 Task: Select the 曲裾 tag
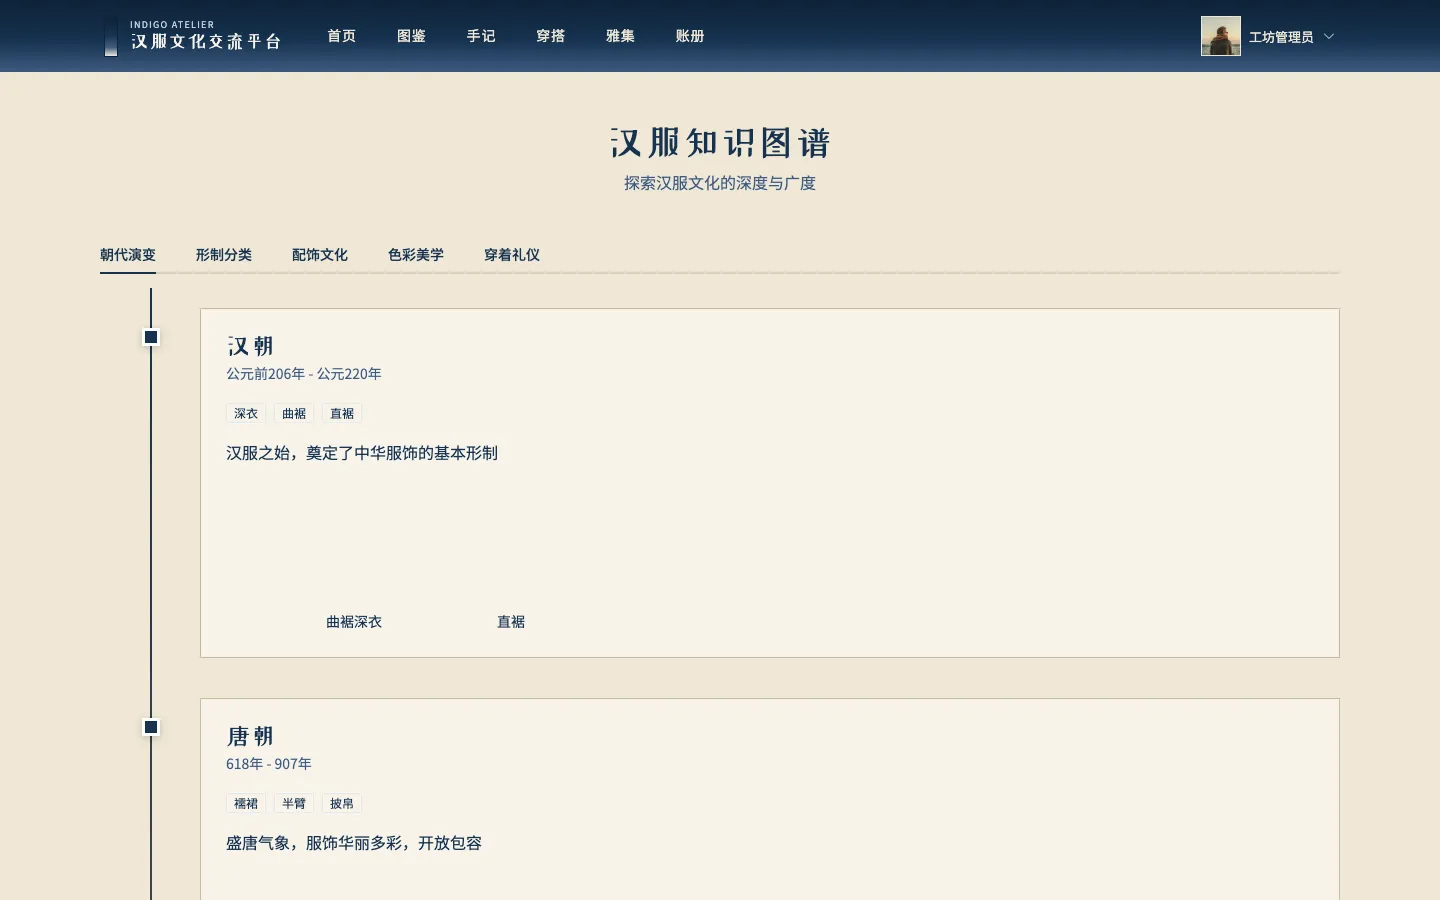294,413
